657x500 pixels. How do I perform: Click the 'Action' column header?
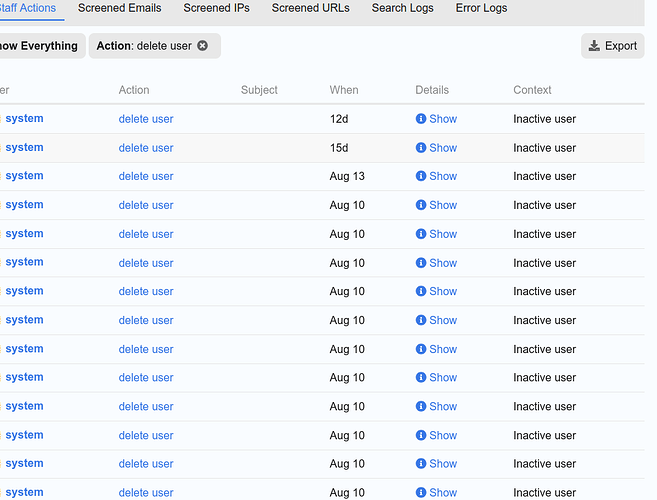coord(134,90)
